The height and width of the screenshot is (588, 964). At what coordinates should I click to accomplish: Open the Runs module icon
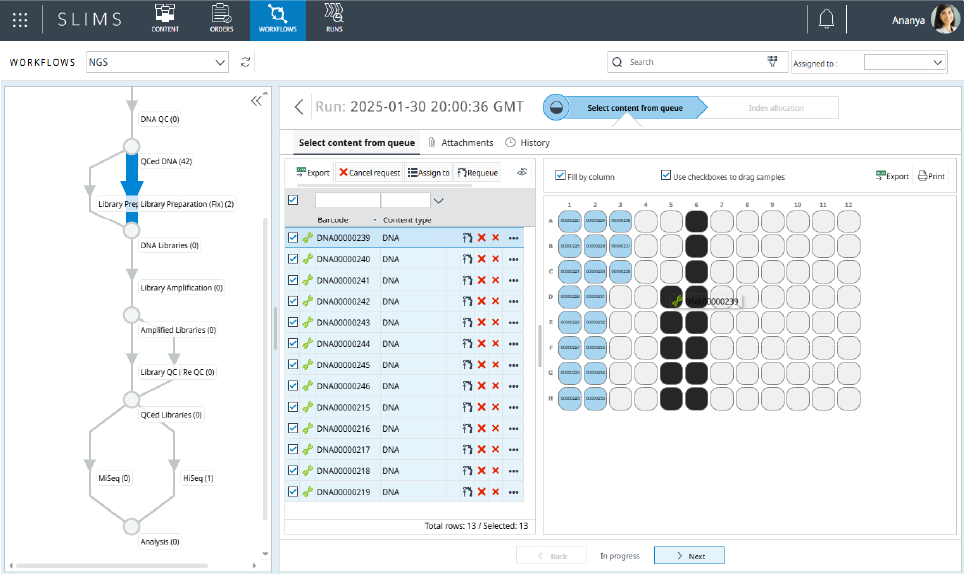(x=335, y=19)
